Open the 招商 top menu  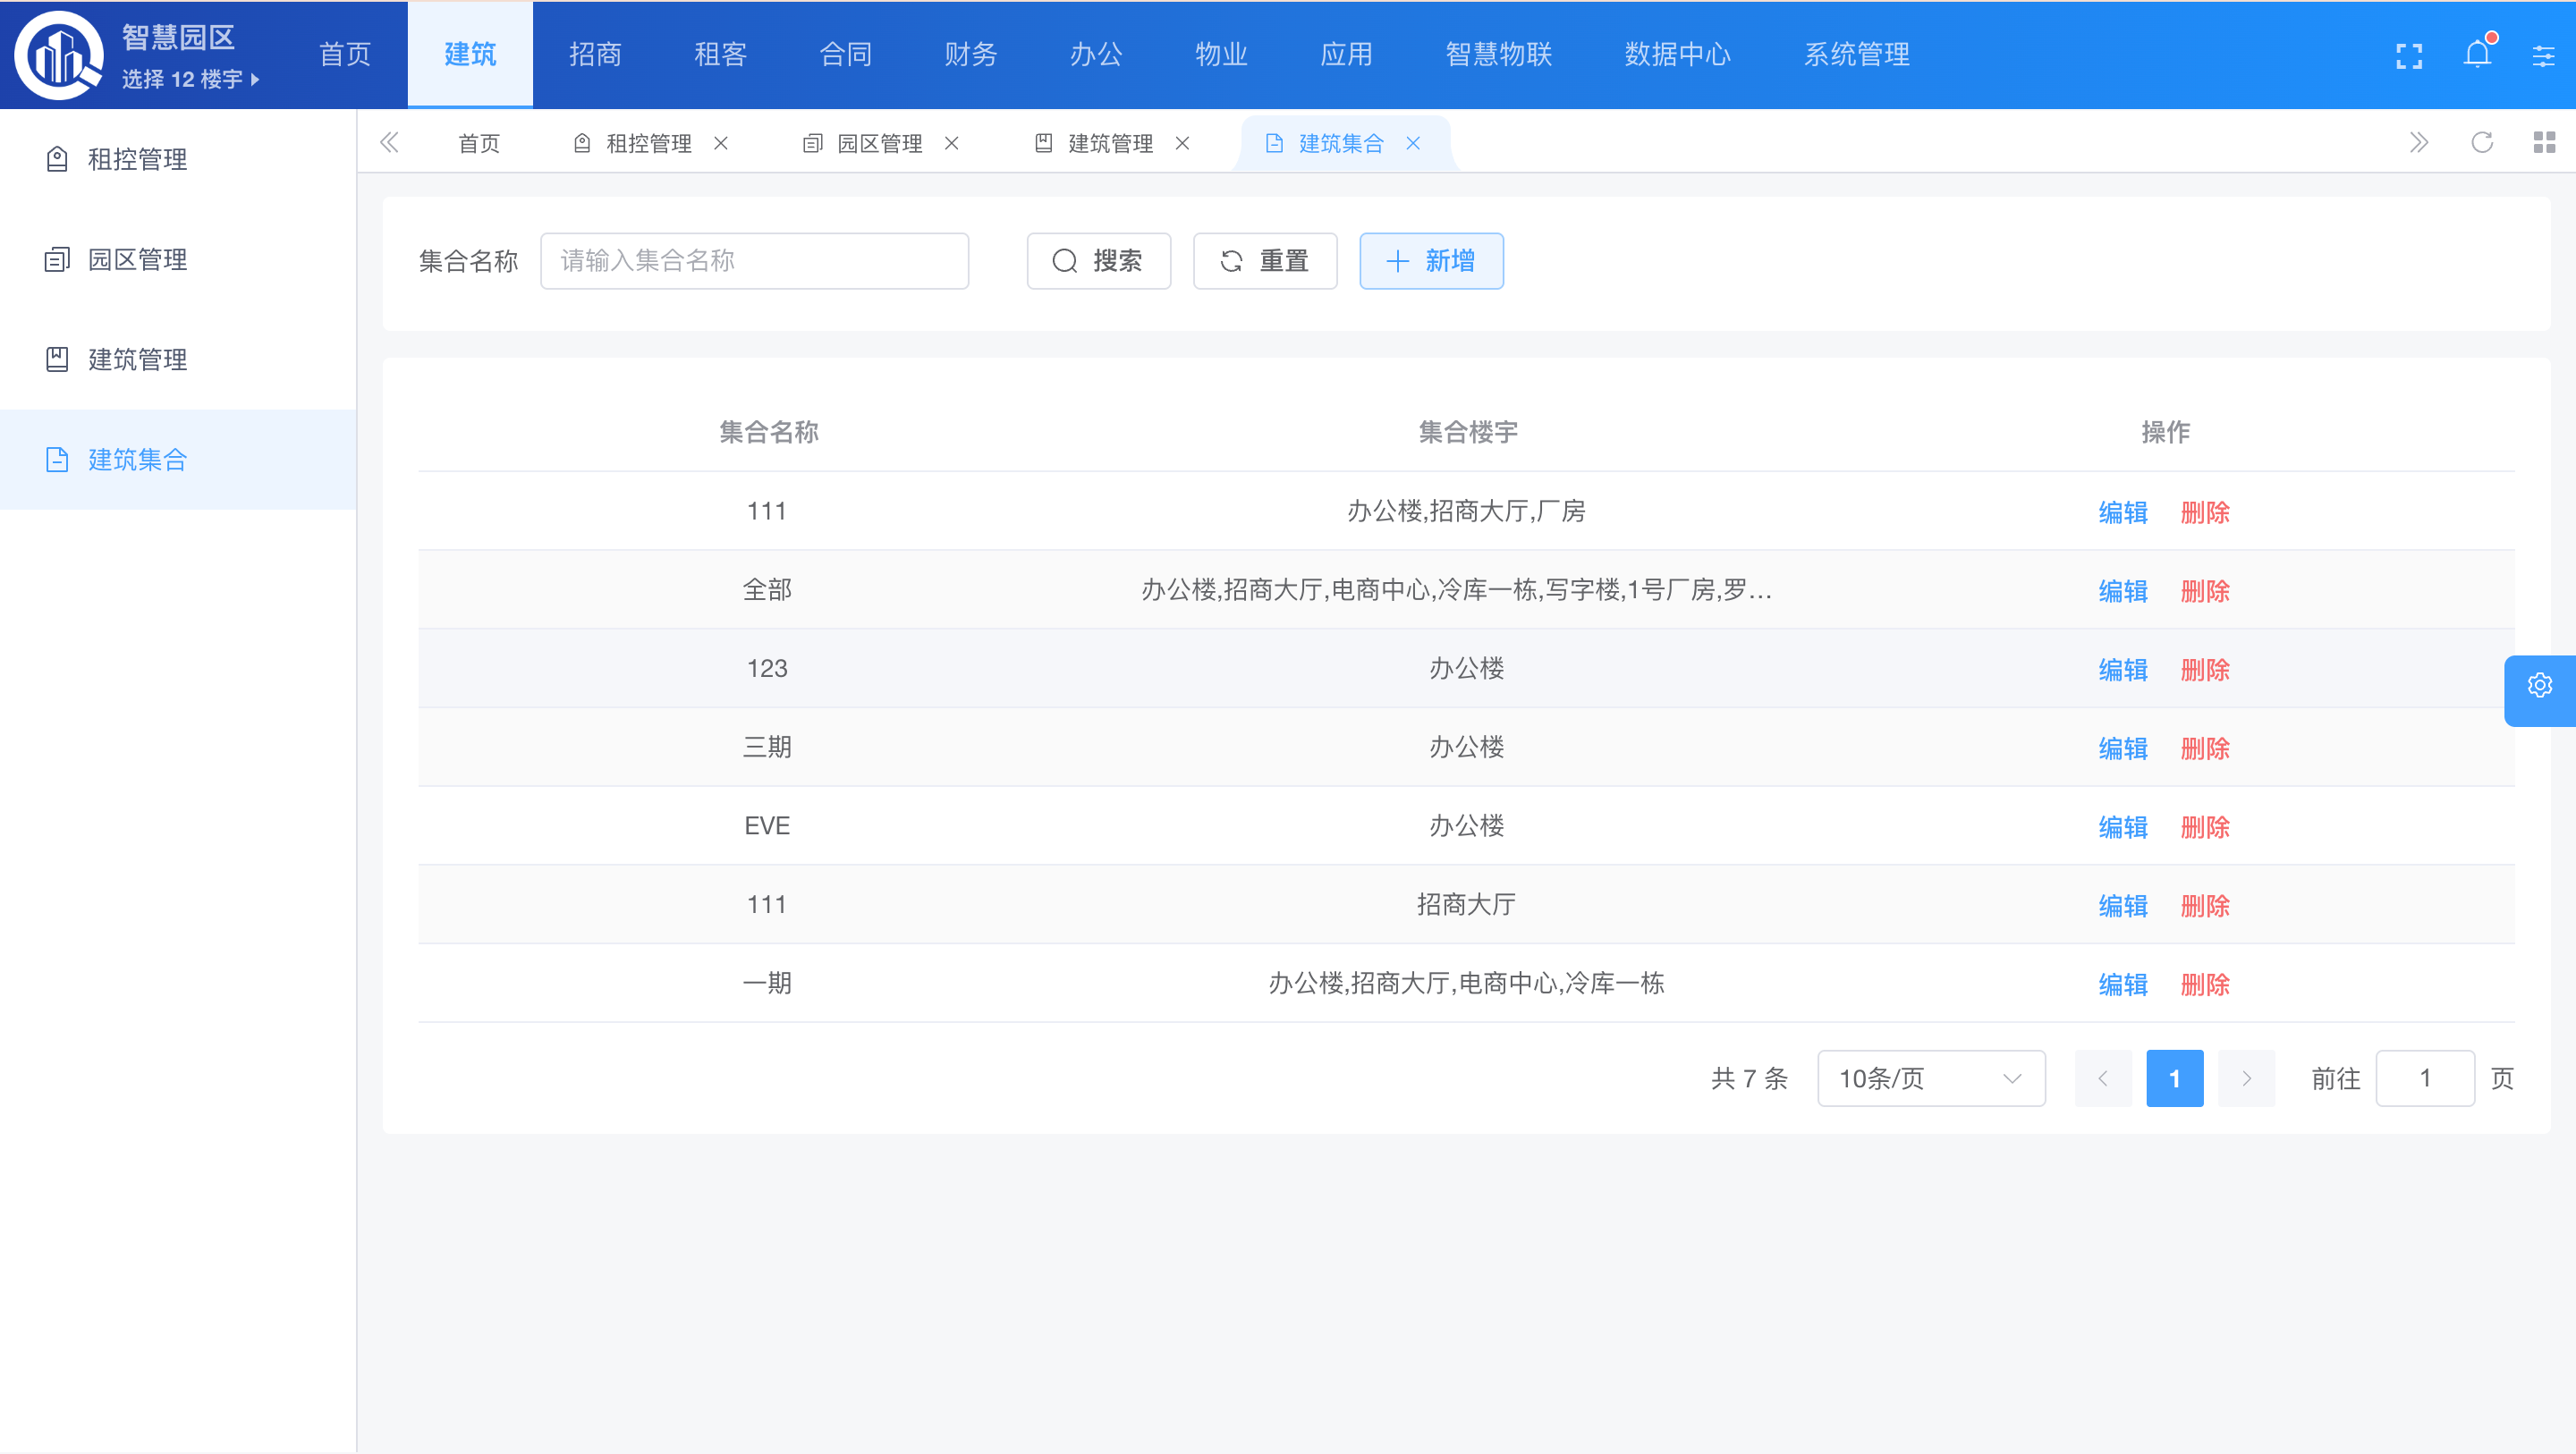pyautogui.click(x=595, y=55)
